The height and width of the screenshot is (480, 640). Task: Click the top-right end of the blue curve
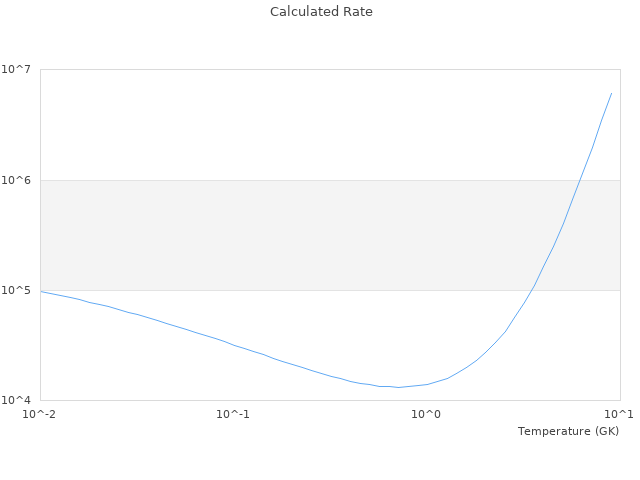point(611,93)
